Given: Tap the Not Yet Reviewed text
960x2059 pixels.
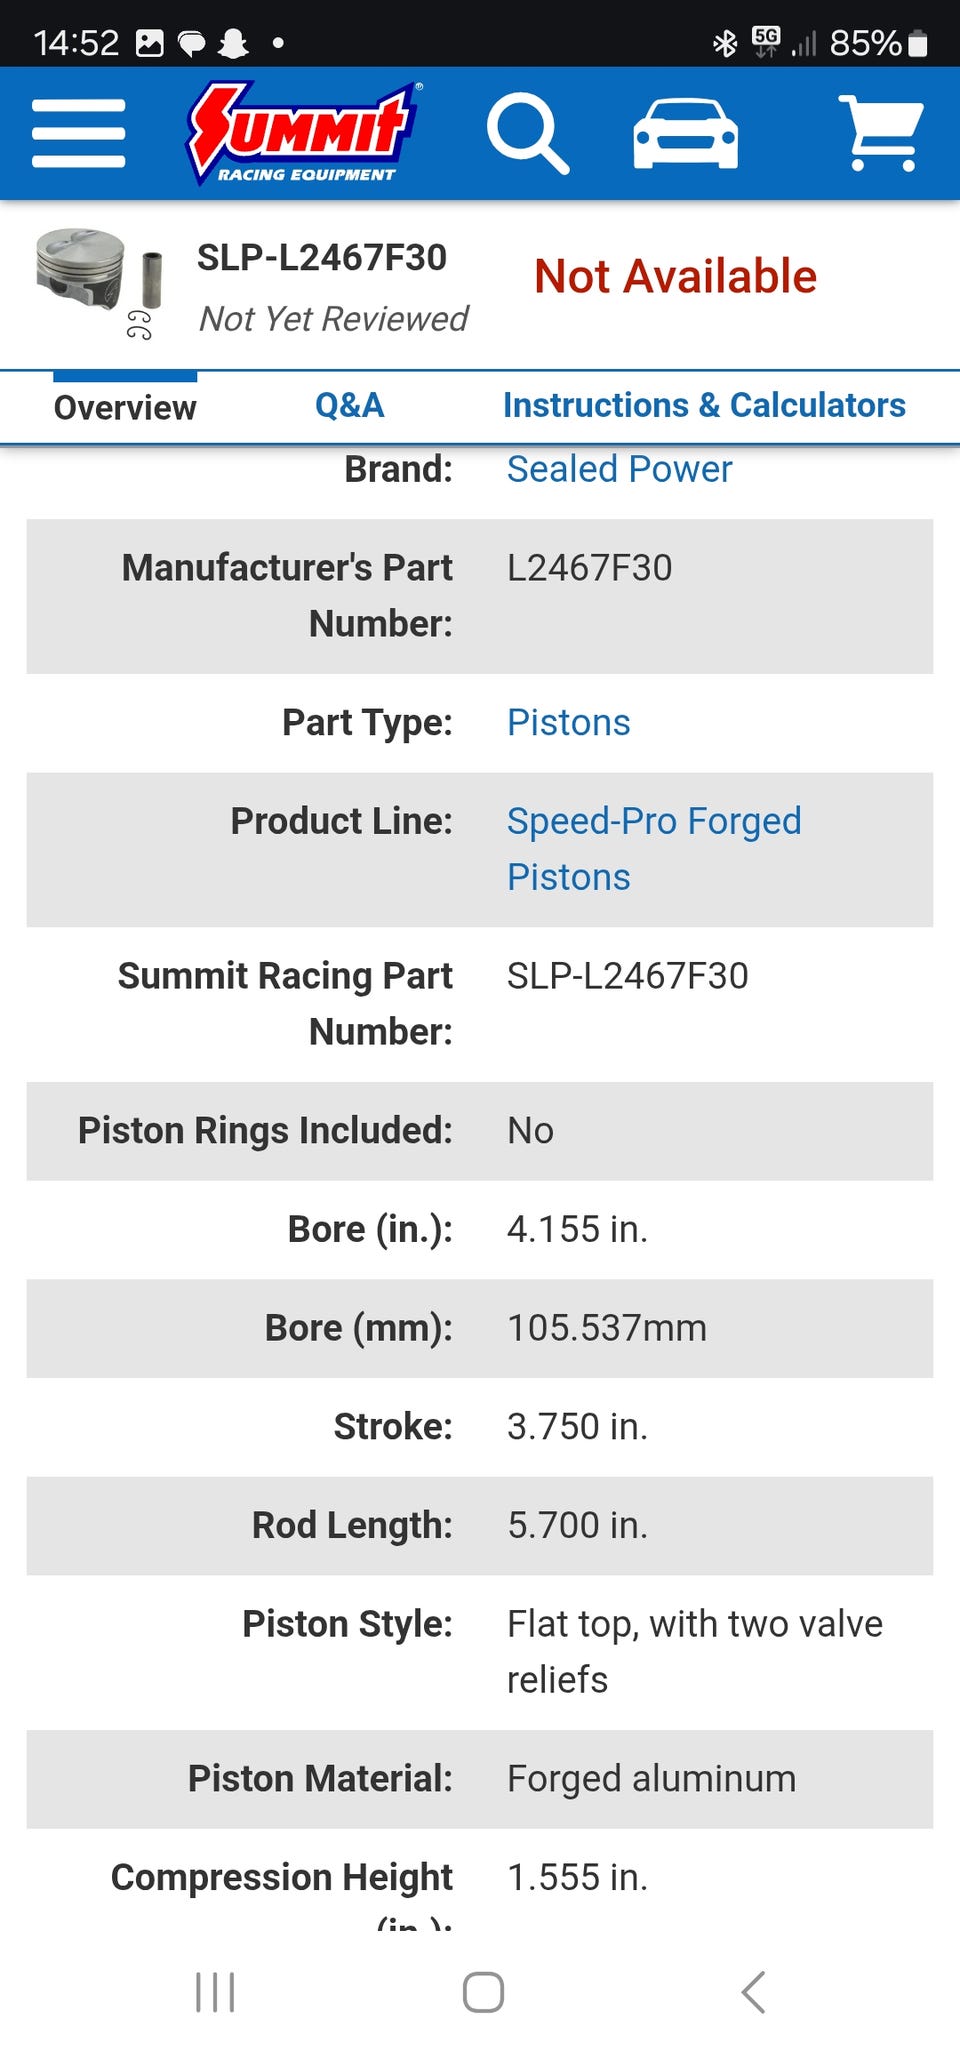Looking at the screenshot, I should [333, 319].
